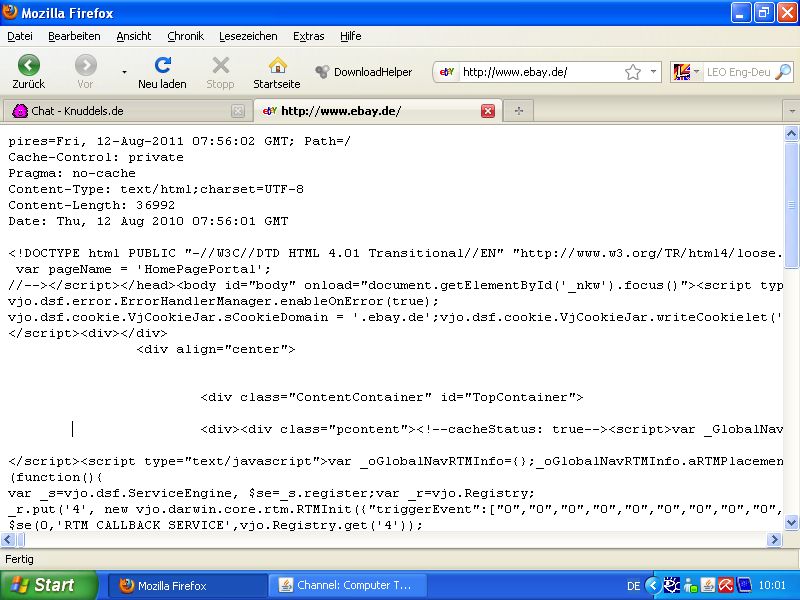Screen dimensions: 800x600
Task: Click the Knuddels tab favicon
Action: (20, 111)
